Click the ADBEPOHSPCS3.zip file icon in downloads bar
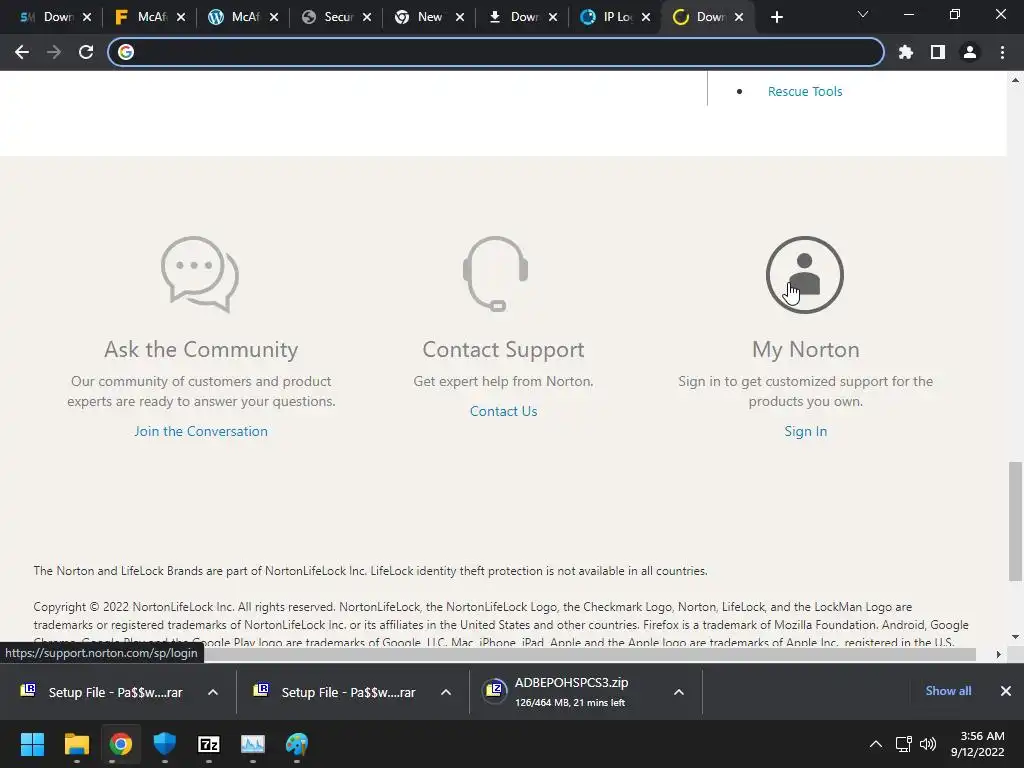This screenshot has height=768, width=1024. pos(494,691)
